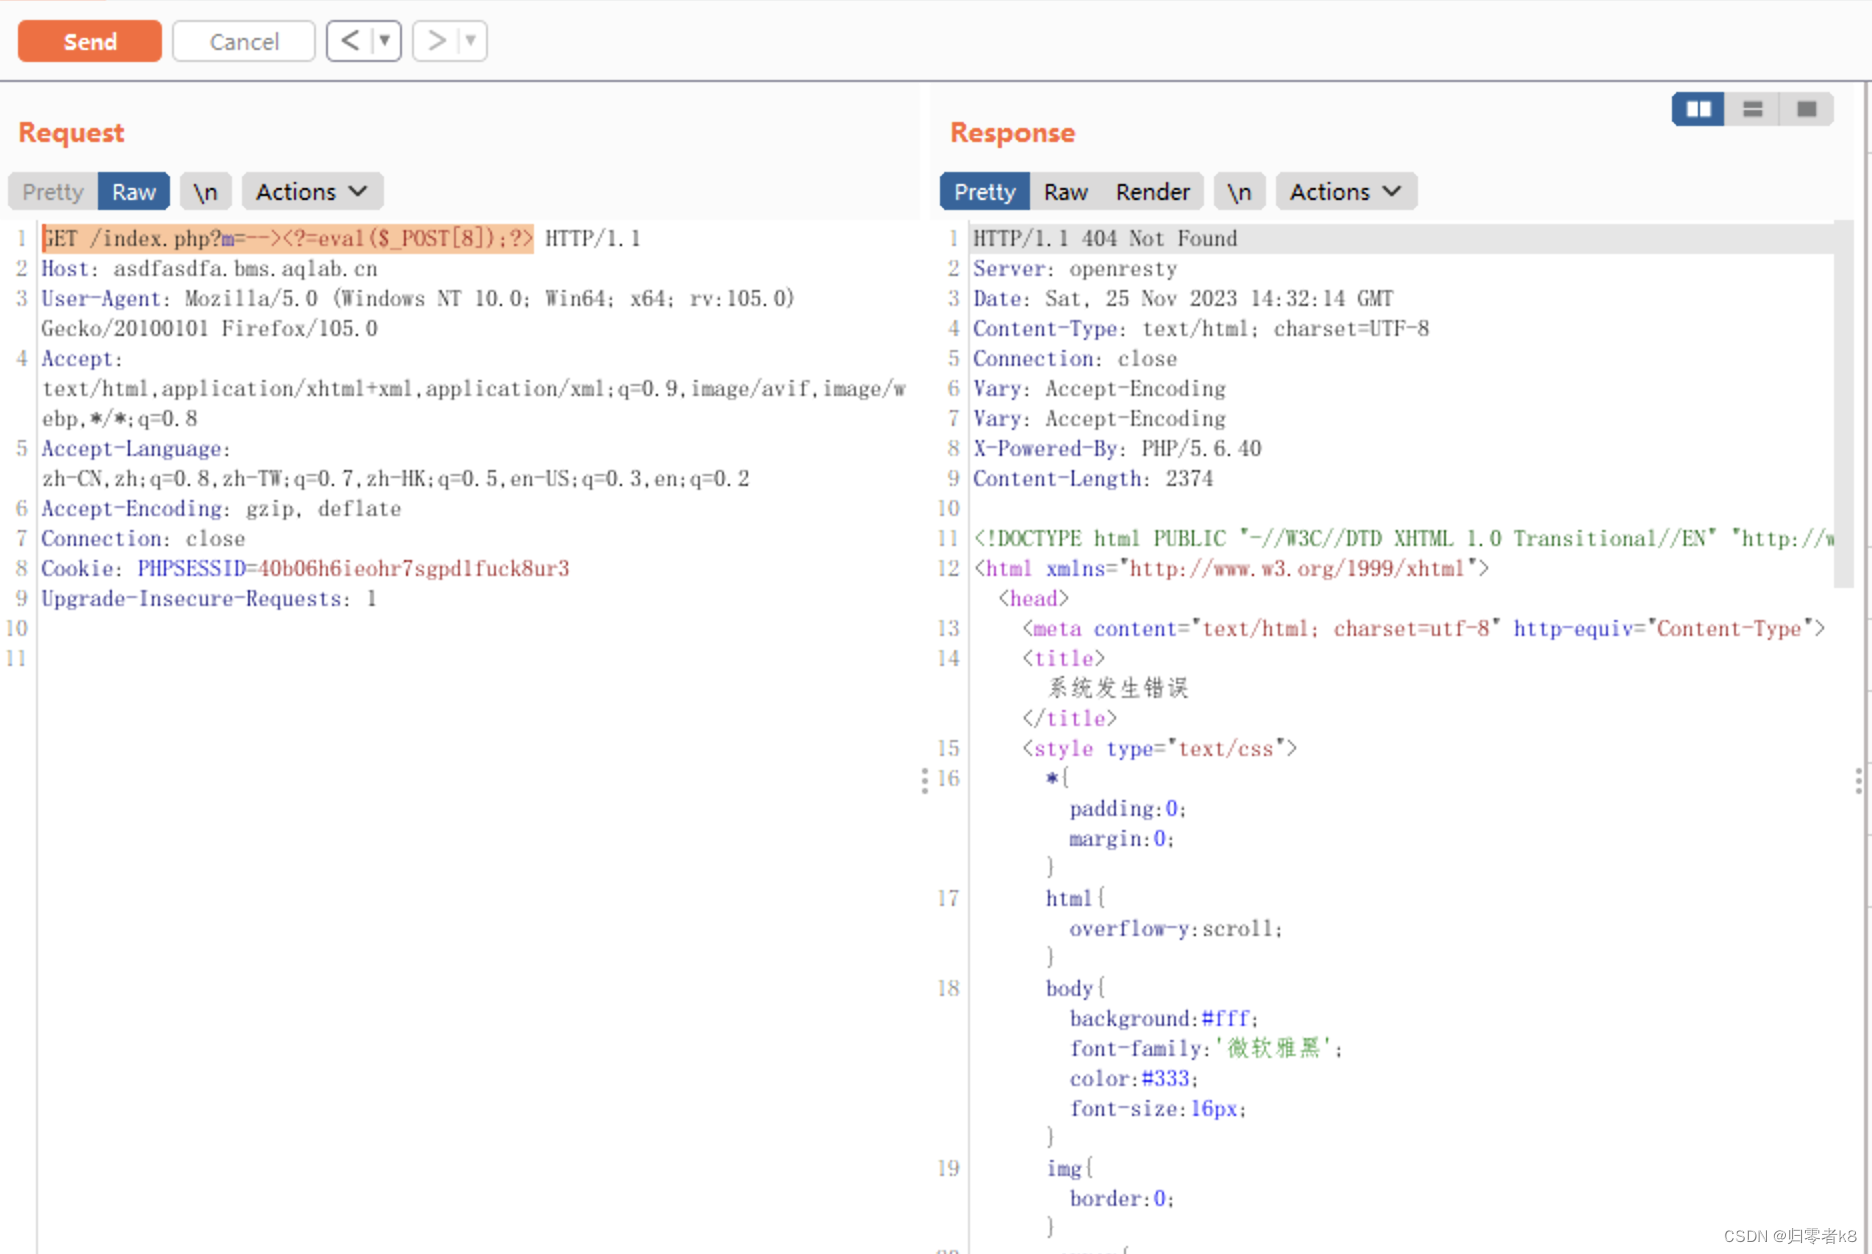Open the Actions menu in Request panel
Viewport: 1872px width, 1254px height.
311,191
